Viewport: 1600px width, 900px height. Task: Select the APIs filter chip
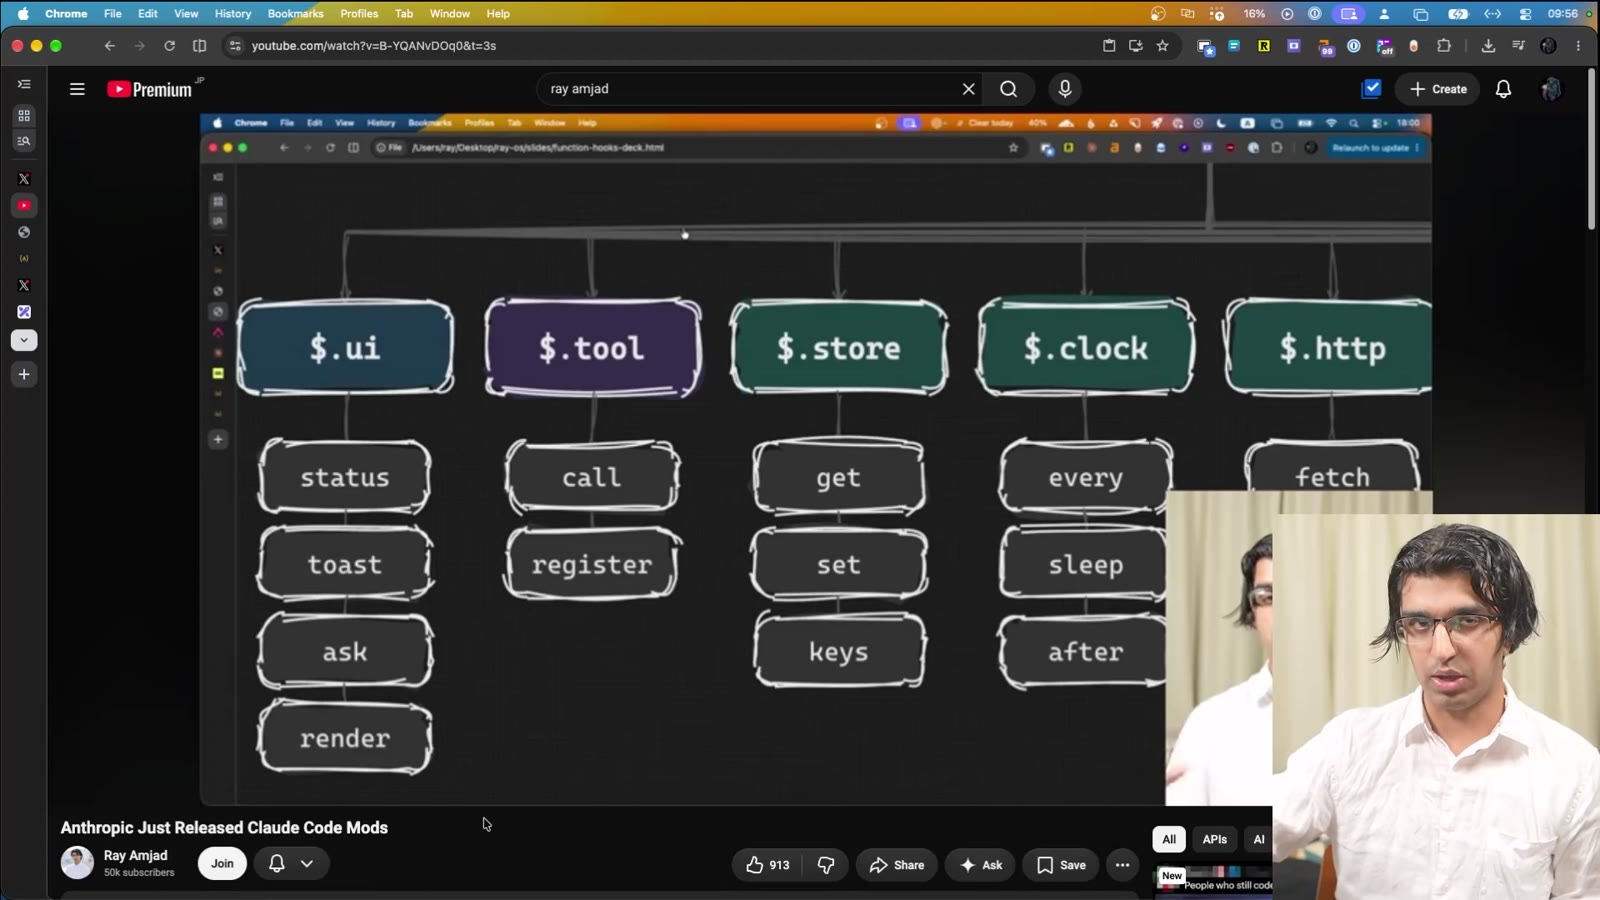pyautogui.click(x=1214, y=839)
